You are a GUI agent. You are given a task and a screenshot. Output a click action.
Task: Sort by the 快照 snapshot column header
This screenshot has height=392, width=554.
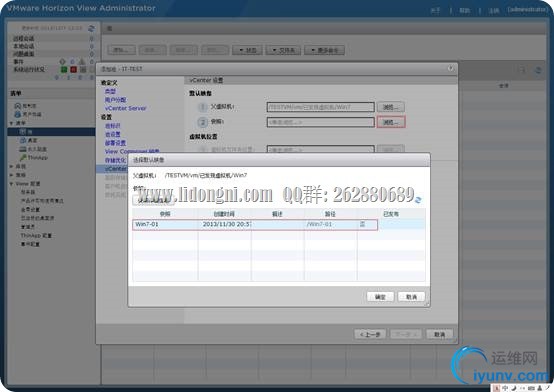click(165, 214)
